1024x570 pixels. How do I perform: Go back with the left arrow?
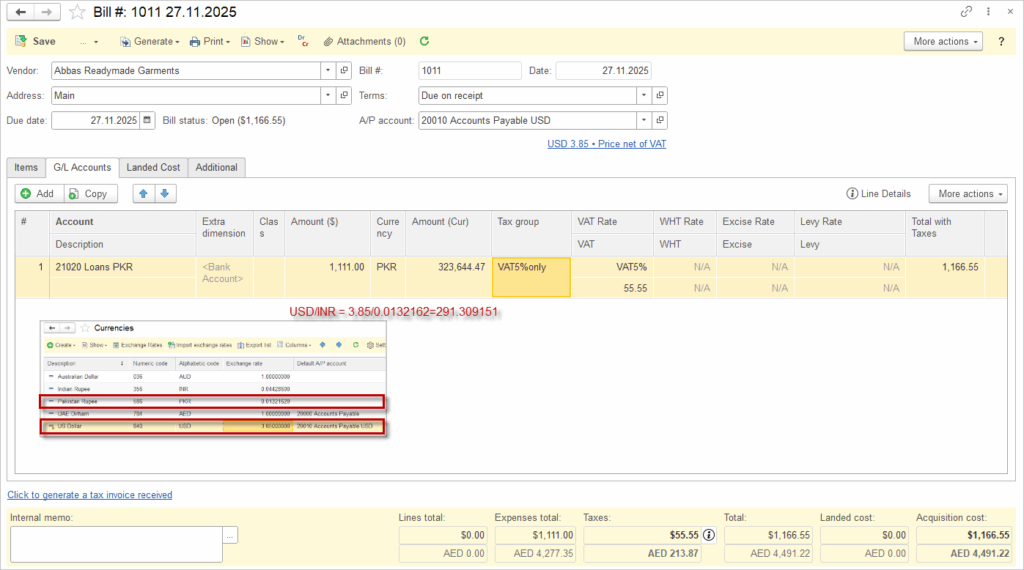[x=21, y=12]
